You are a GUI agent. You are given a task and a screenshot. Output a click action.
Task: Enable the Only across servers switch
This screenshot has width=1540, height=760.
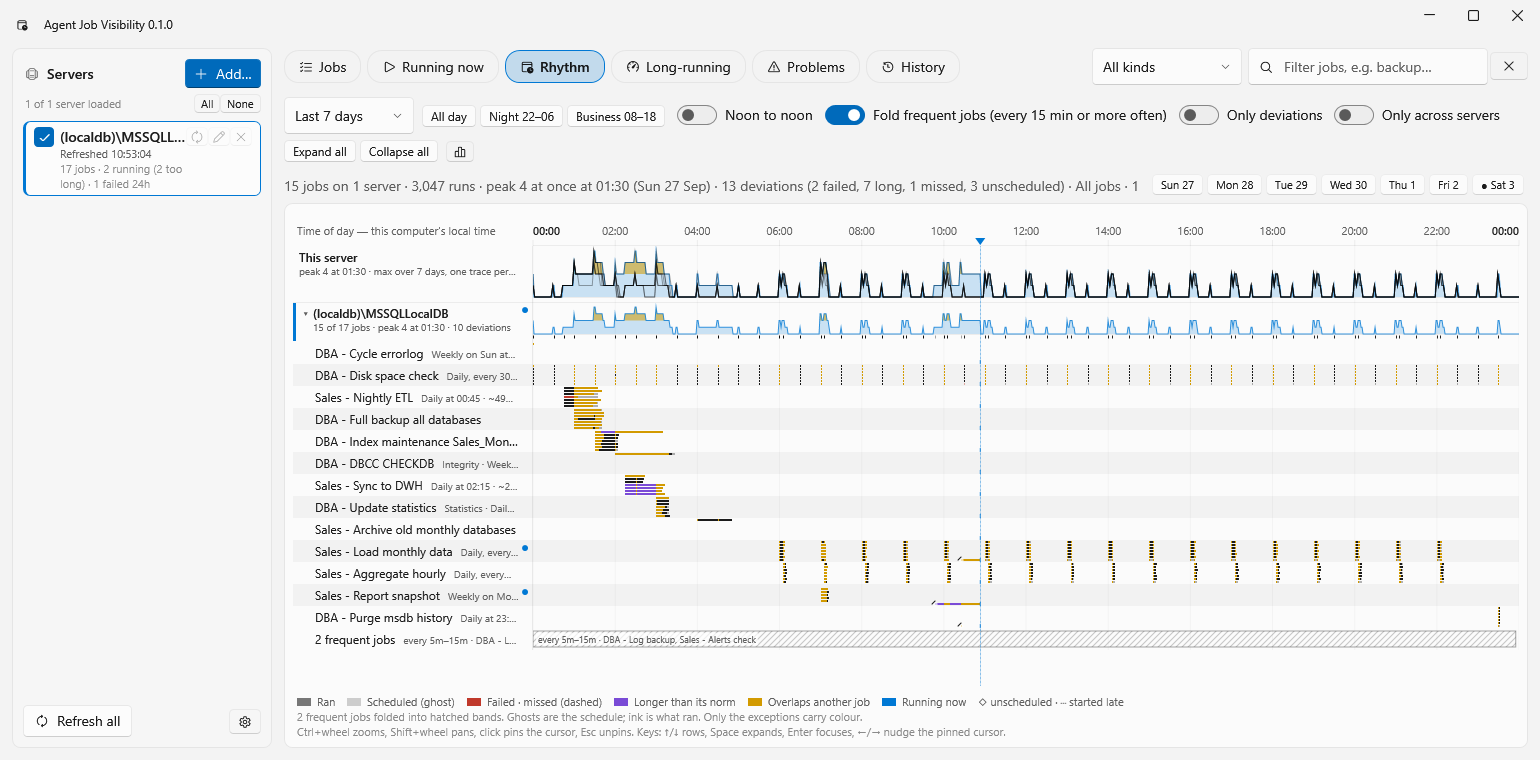1354,115
